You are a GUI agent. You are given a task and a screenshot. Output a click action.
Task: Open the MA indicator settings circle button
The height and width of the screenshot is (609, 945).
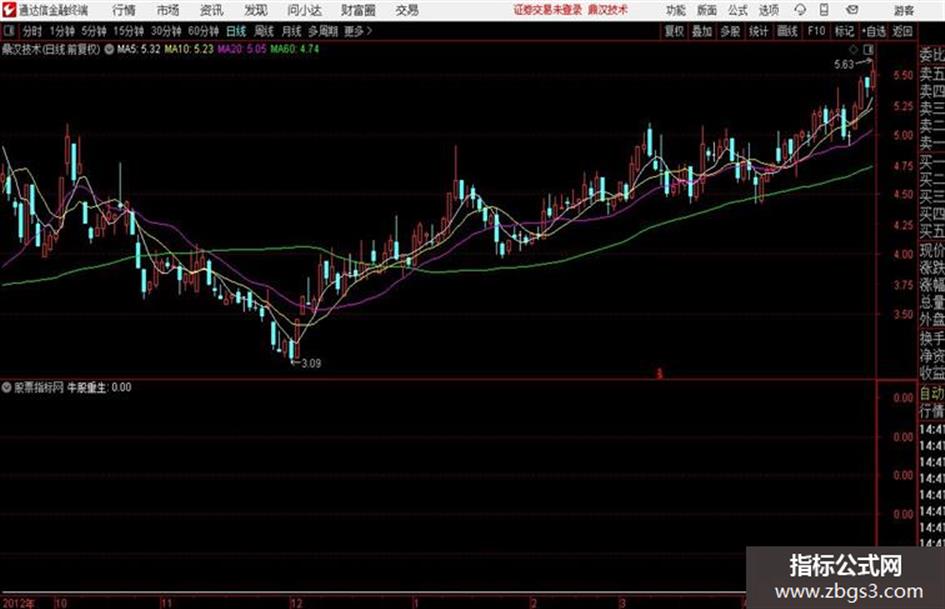coord(109,49)
